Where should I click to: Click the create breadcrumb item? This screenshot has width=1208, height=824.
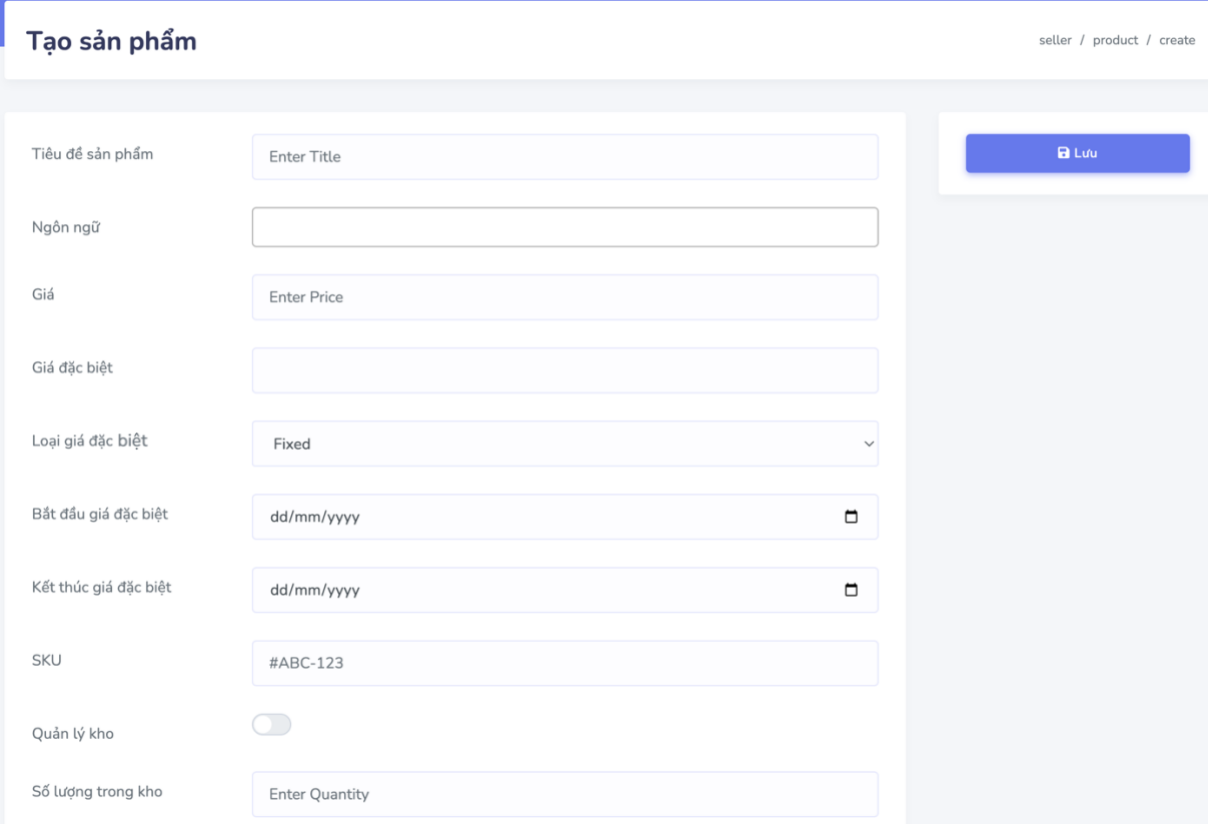click(1177, 41)
